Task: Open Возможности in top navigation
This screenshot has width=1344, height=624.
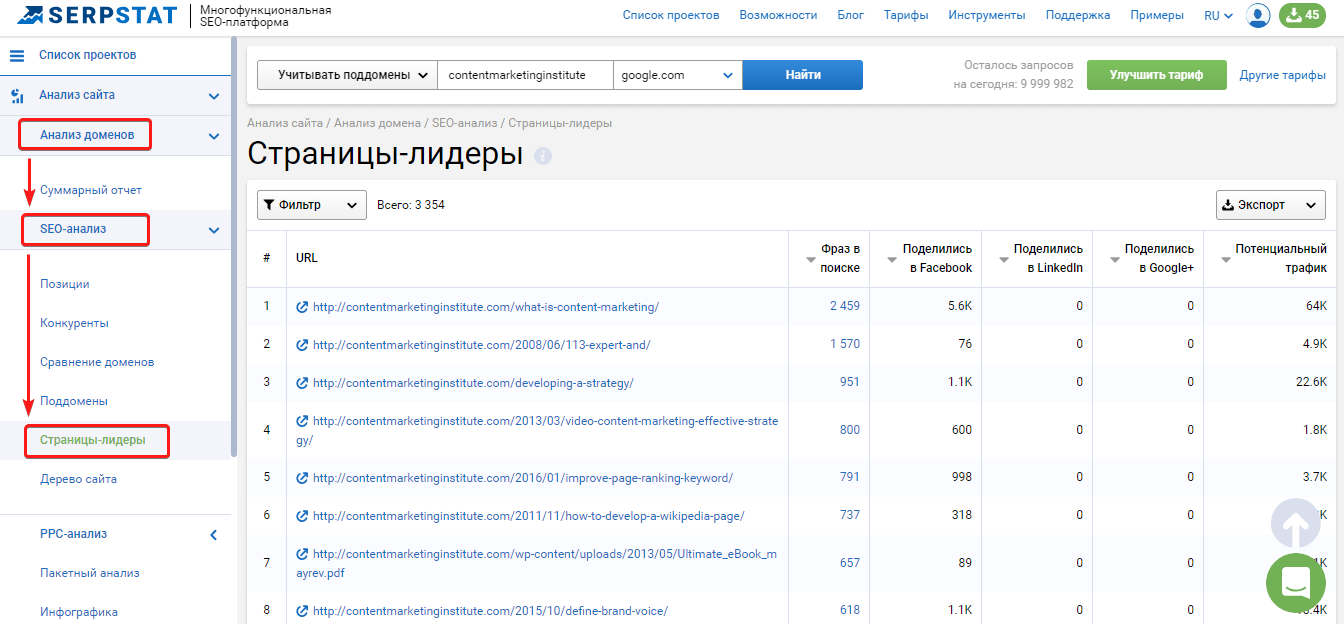Action: [778, 15]
